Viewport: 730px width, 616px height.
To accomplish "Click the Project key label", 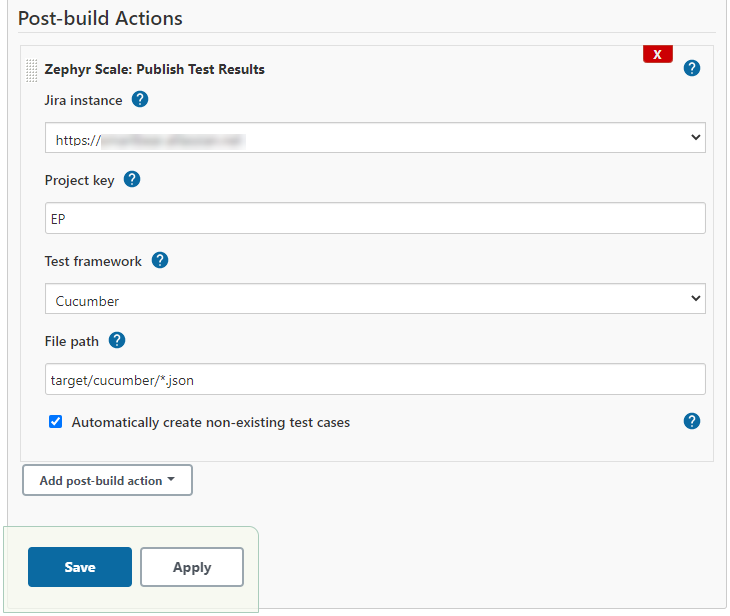I will click(x=79, y=180).
